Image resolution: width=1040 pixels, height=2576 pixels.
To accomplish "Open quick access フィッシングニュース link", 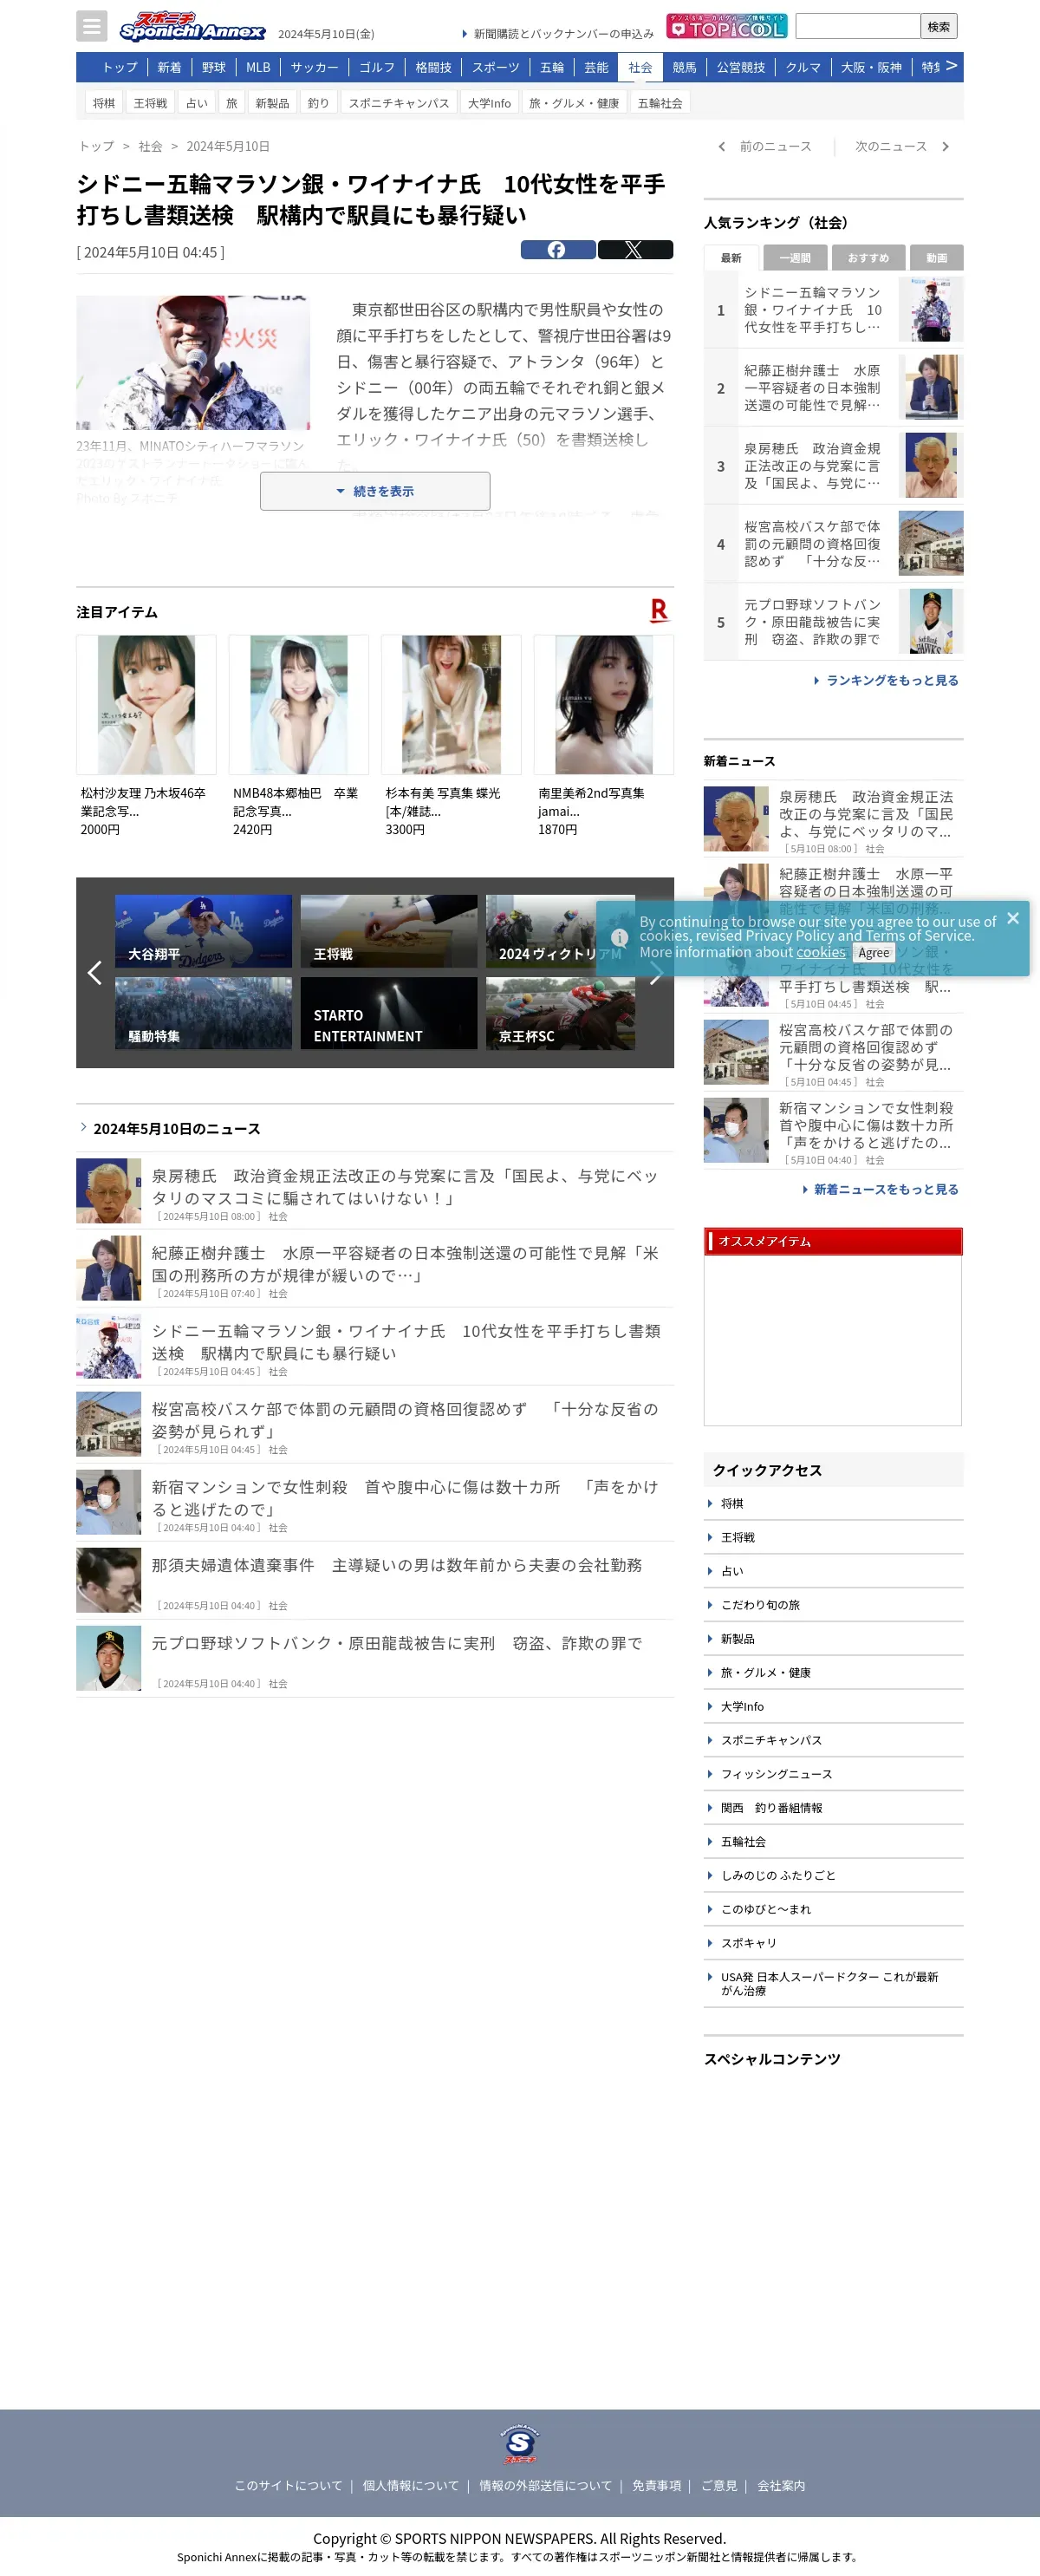I will click(x=777, y=1774).
